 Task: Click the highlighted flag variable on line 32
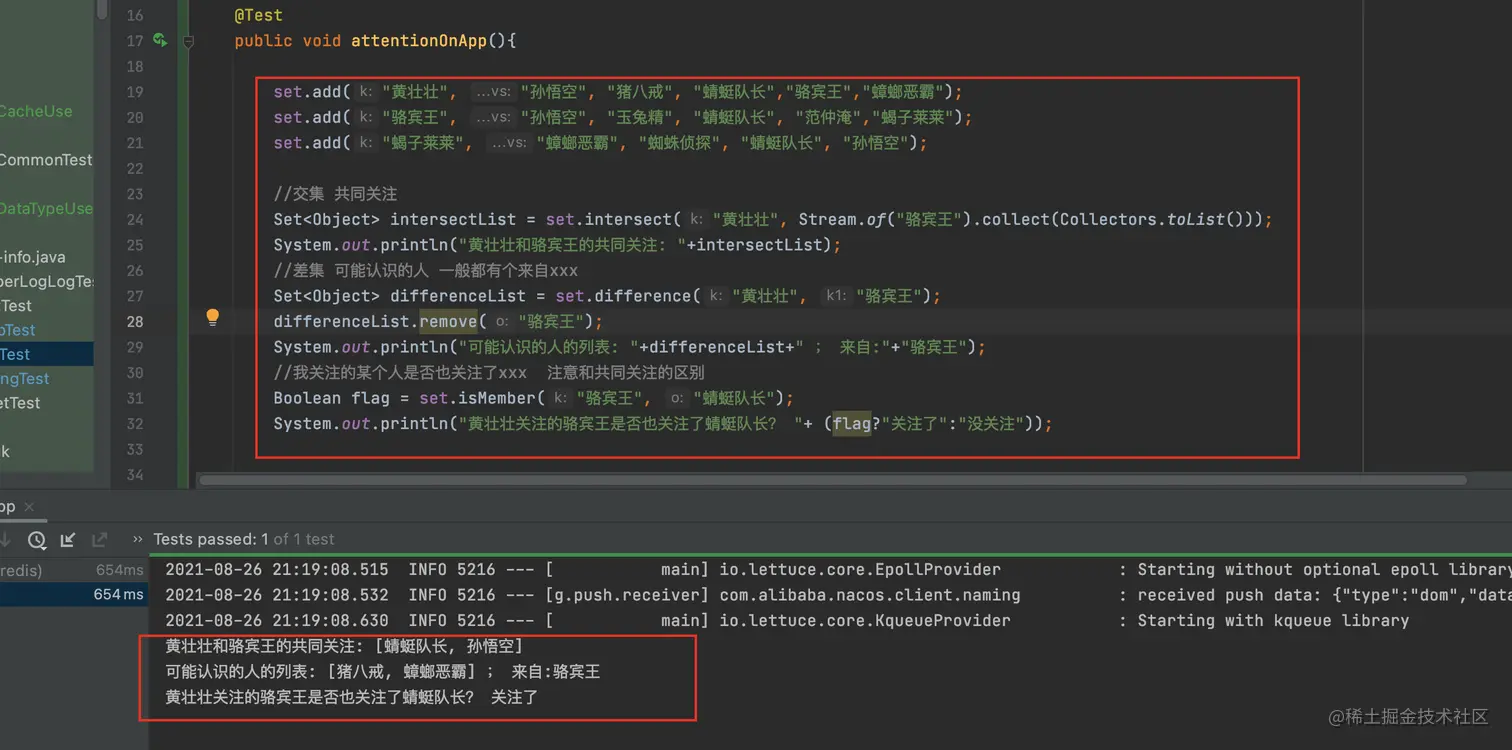852,423
